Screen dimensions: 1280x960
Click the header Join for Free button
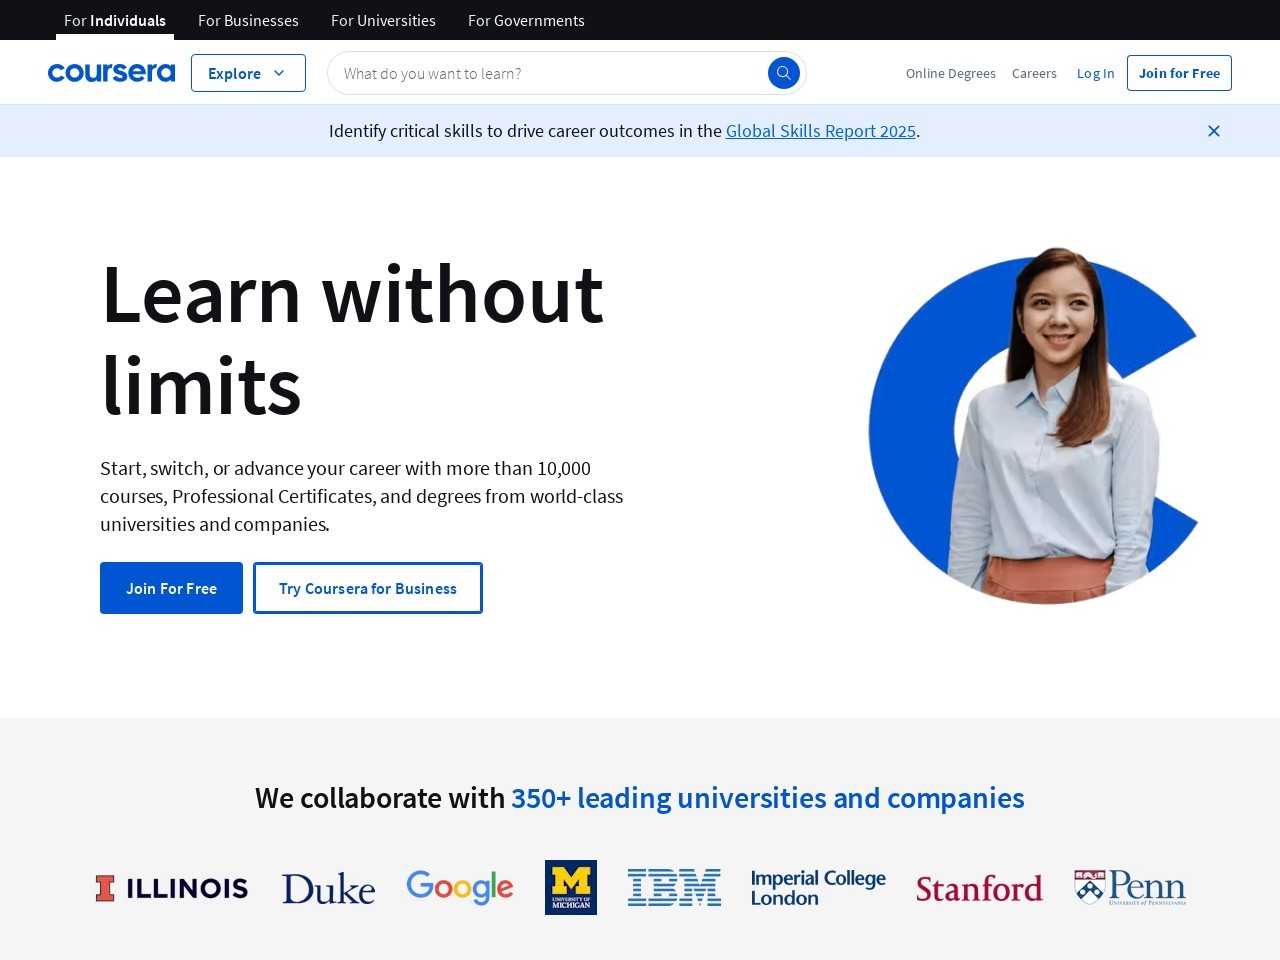point(1179,73)
